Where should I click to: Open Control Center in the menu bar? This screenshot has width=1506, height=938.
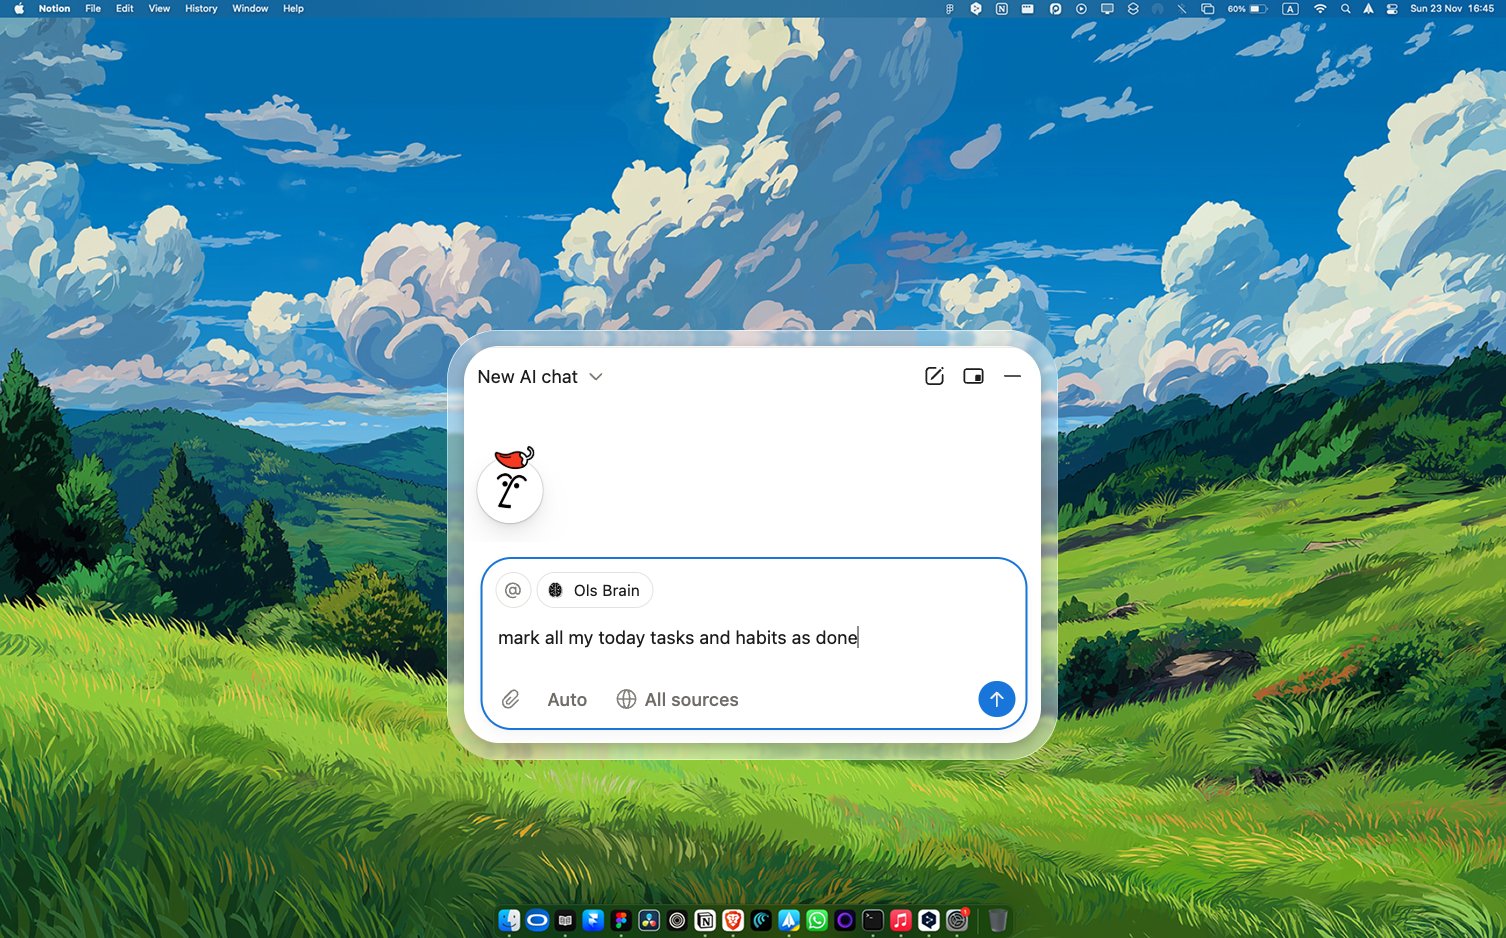tap(1392, 8)
